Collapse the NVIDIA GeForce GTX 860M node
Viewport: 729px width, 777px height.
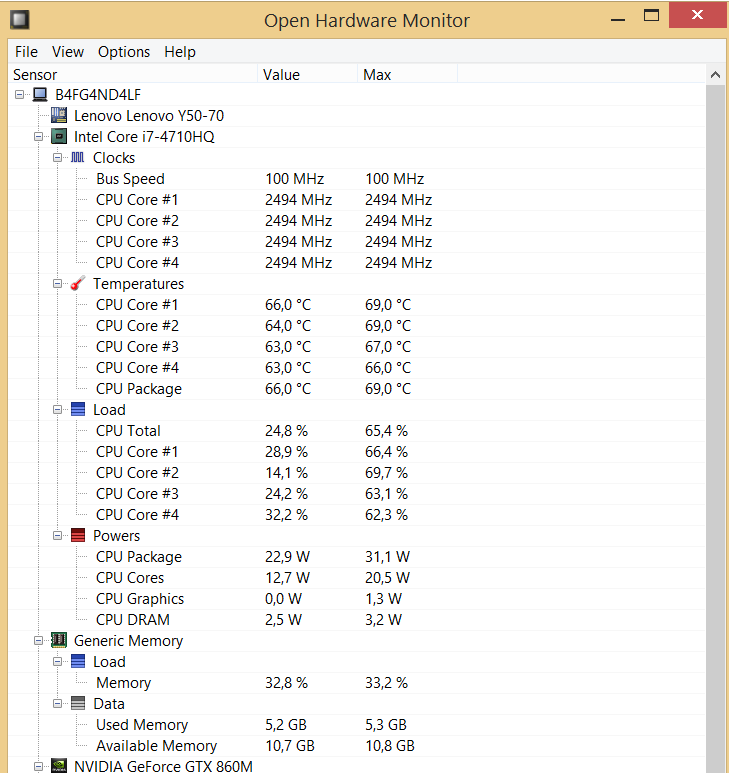[38, 766]
